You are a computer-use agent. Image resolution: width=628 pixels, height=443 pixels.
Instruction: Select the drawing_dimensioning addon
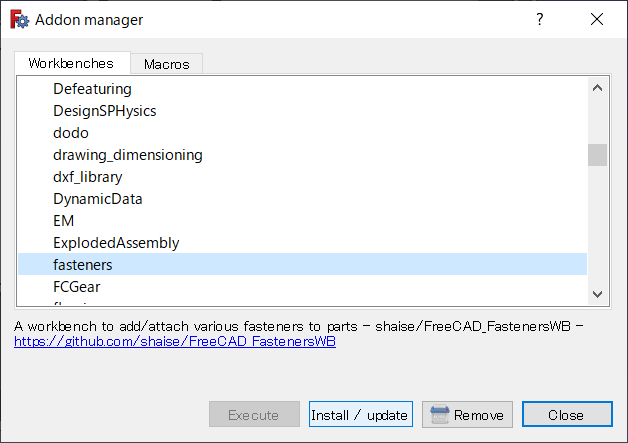click(x=127, y=155)
